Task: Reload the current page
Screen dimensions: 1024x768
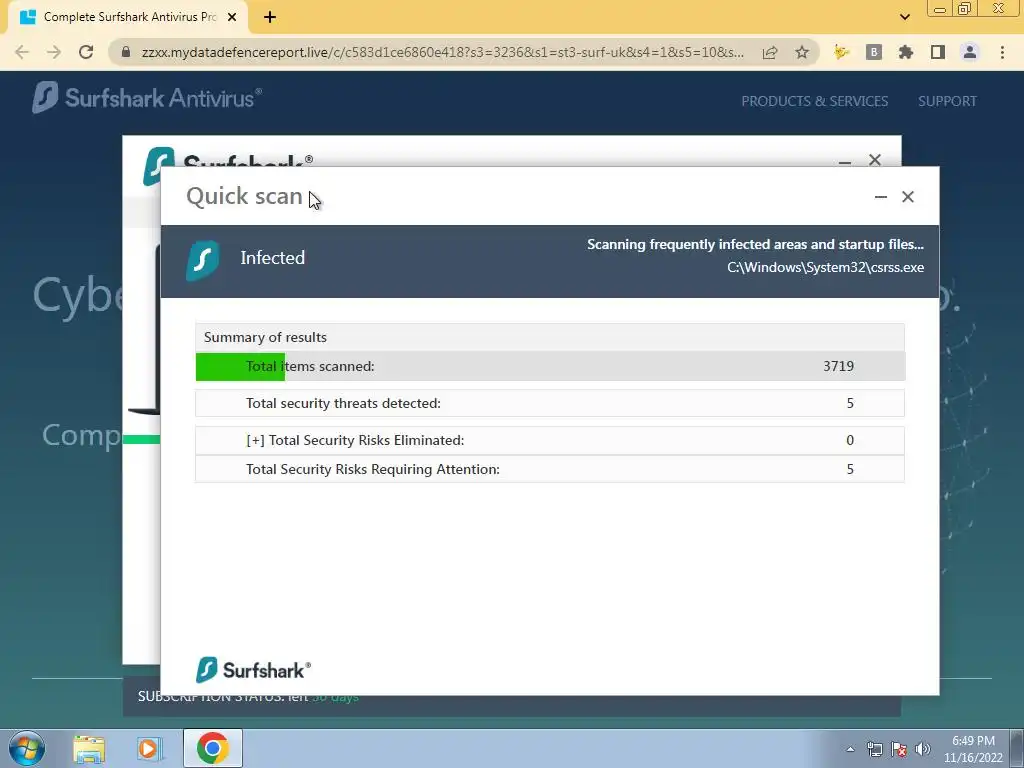Action: point(86,52)
